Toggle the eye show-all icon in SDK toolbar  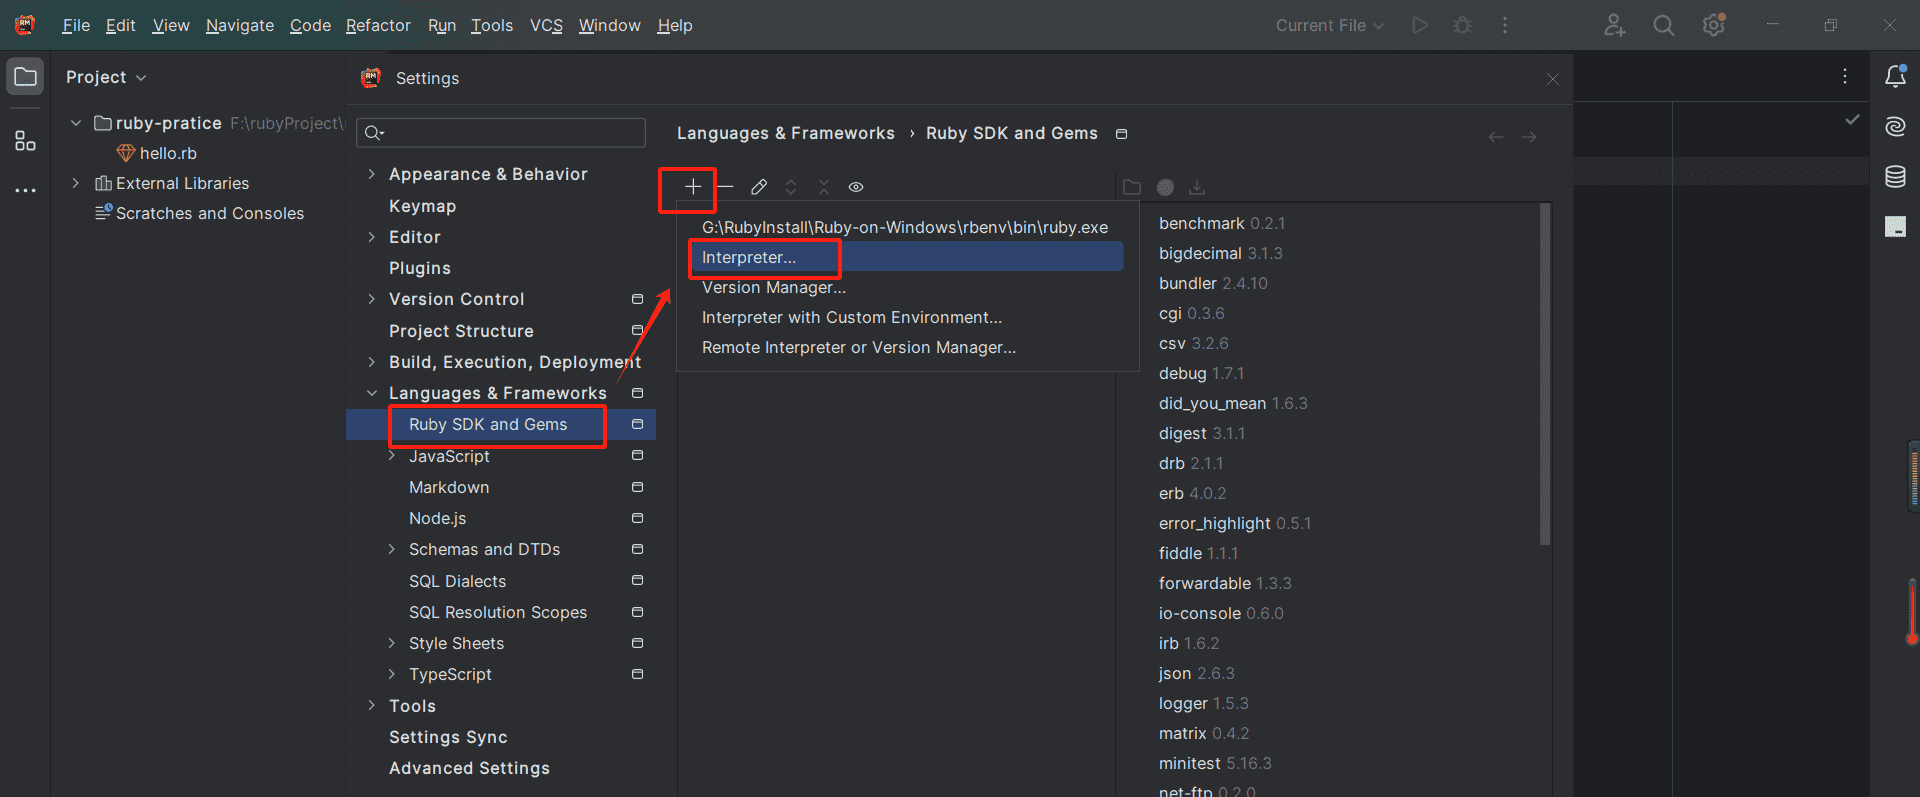[x=856, y=187]
